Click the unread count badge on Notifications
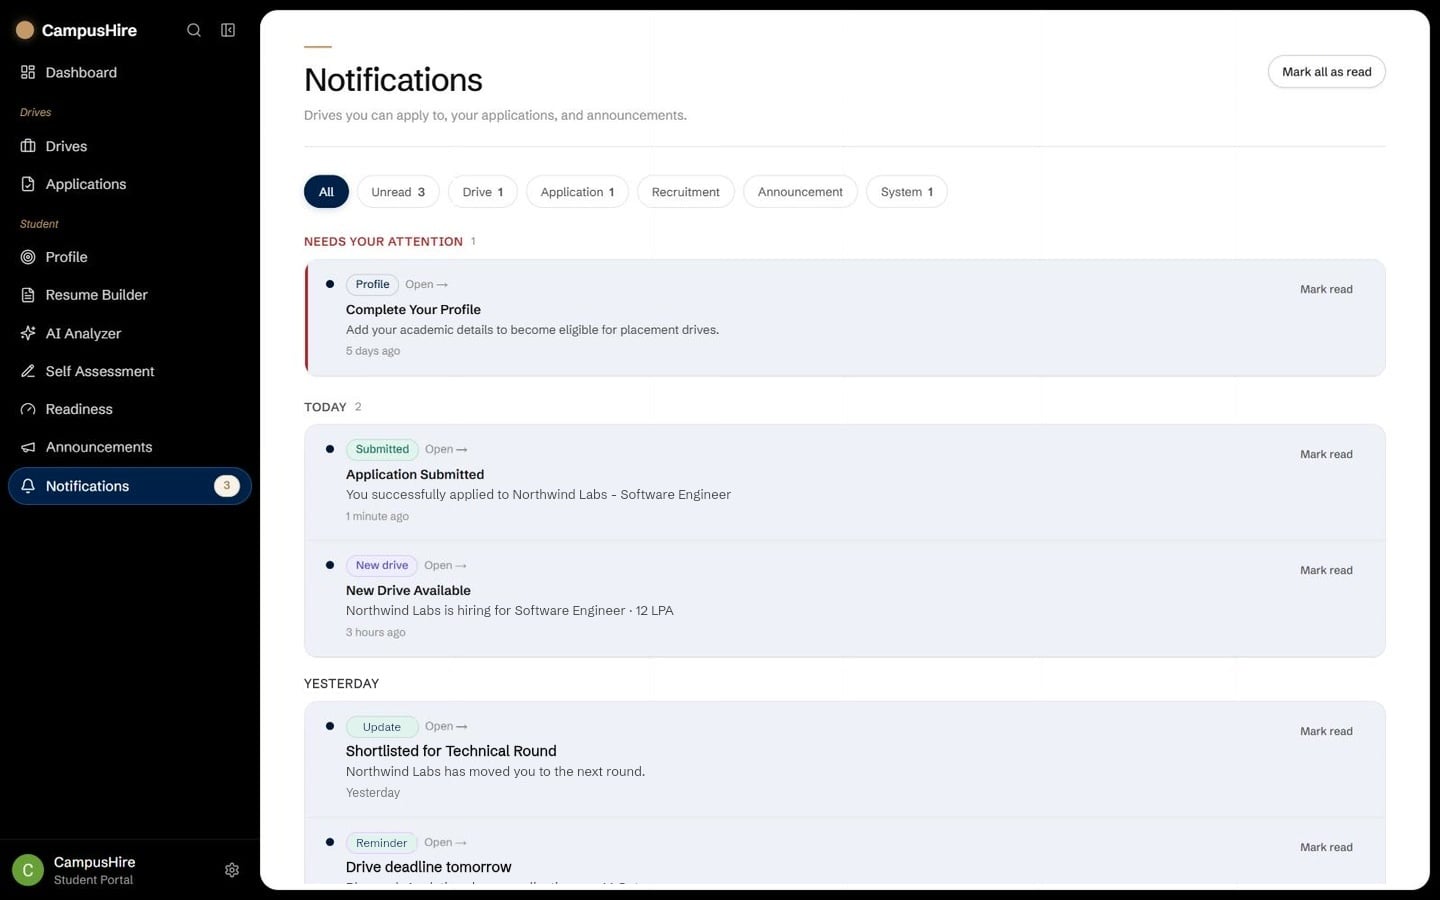Screen dimensions: 1440x900 click(227, 486)
